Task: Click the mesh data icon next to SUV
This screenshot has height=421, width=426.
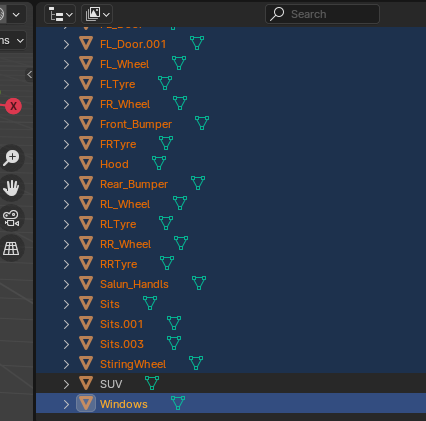Action: (152, 383)
